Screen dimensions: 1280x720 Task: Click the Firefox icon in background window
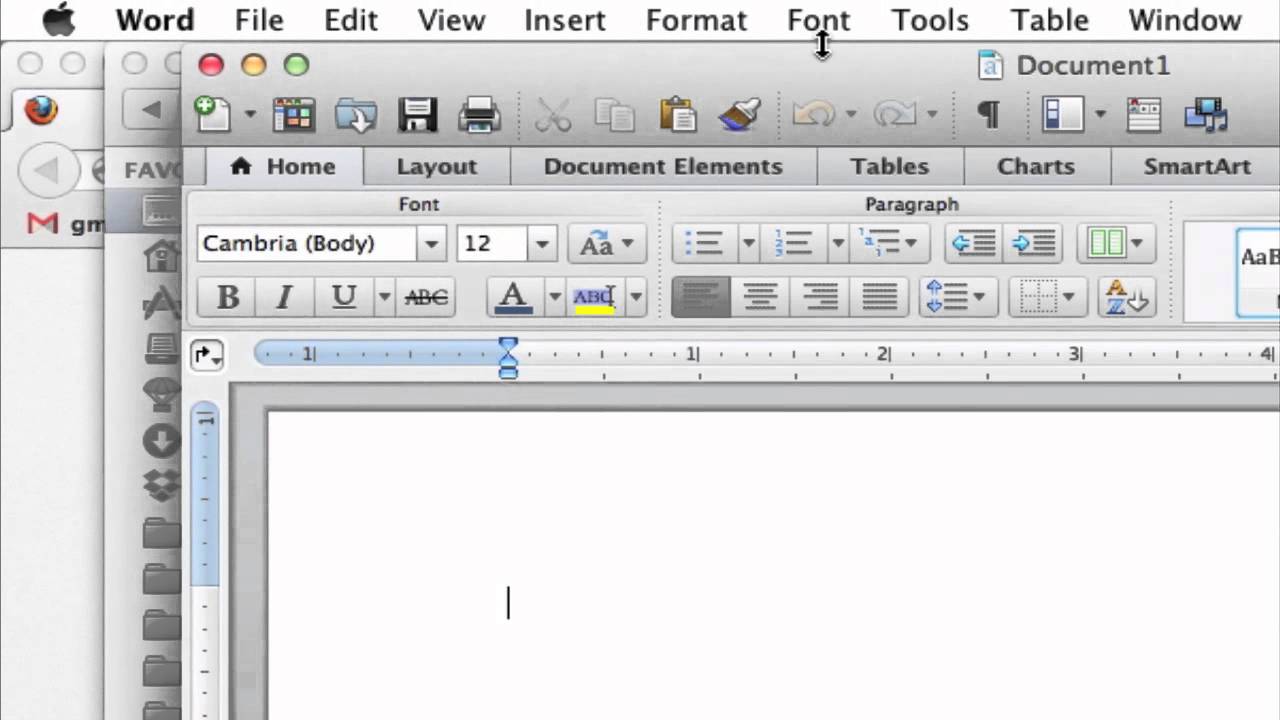pyautogui.click(x=42, y=109)
